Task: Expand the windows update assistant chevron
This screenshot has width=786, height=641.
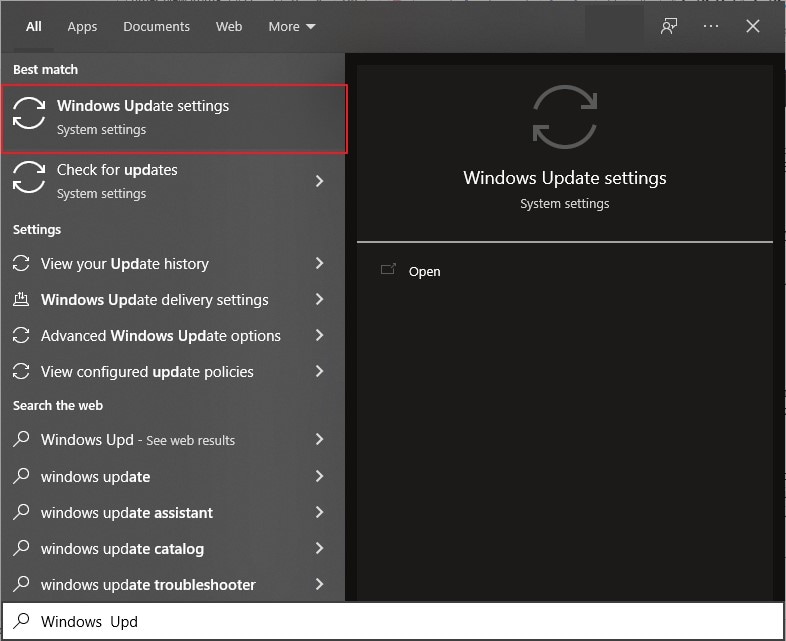Action: point(319,512)
